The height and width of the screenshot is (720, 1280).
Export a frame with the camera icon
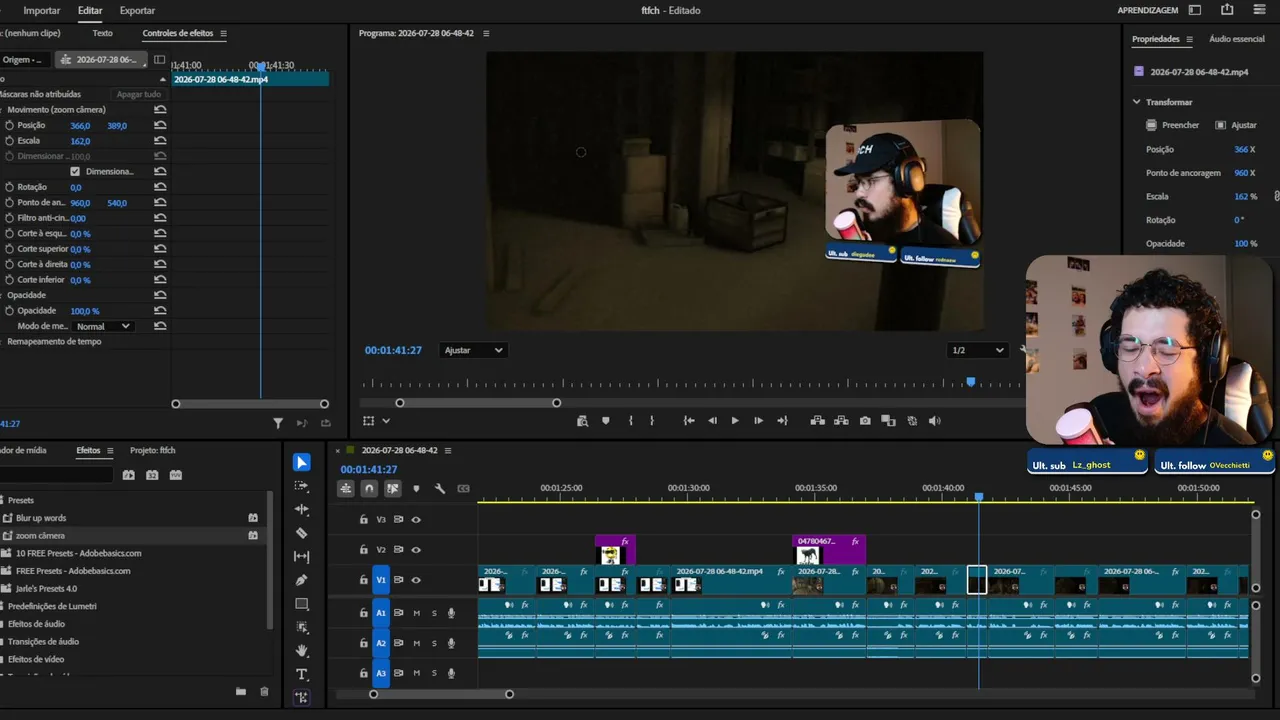click(865, 421)
